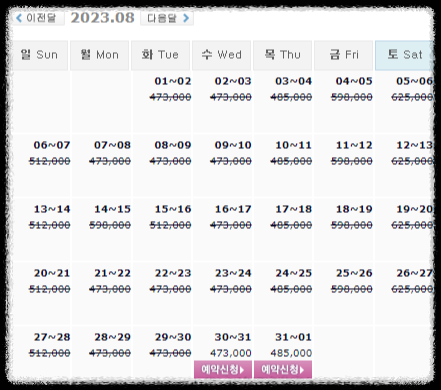
Task: Click date range 30~31
Action: [233, 337]
